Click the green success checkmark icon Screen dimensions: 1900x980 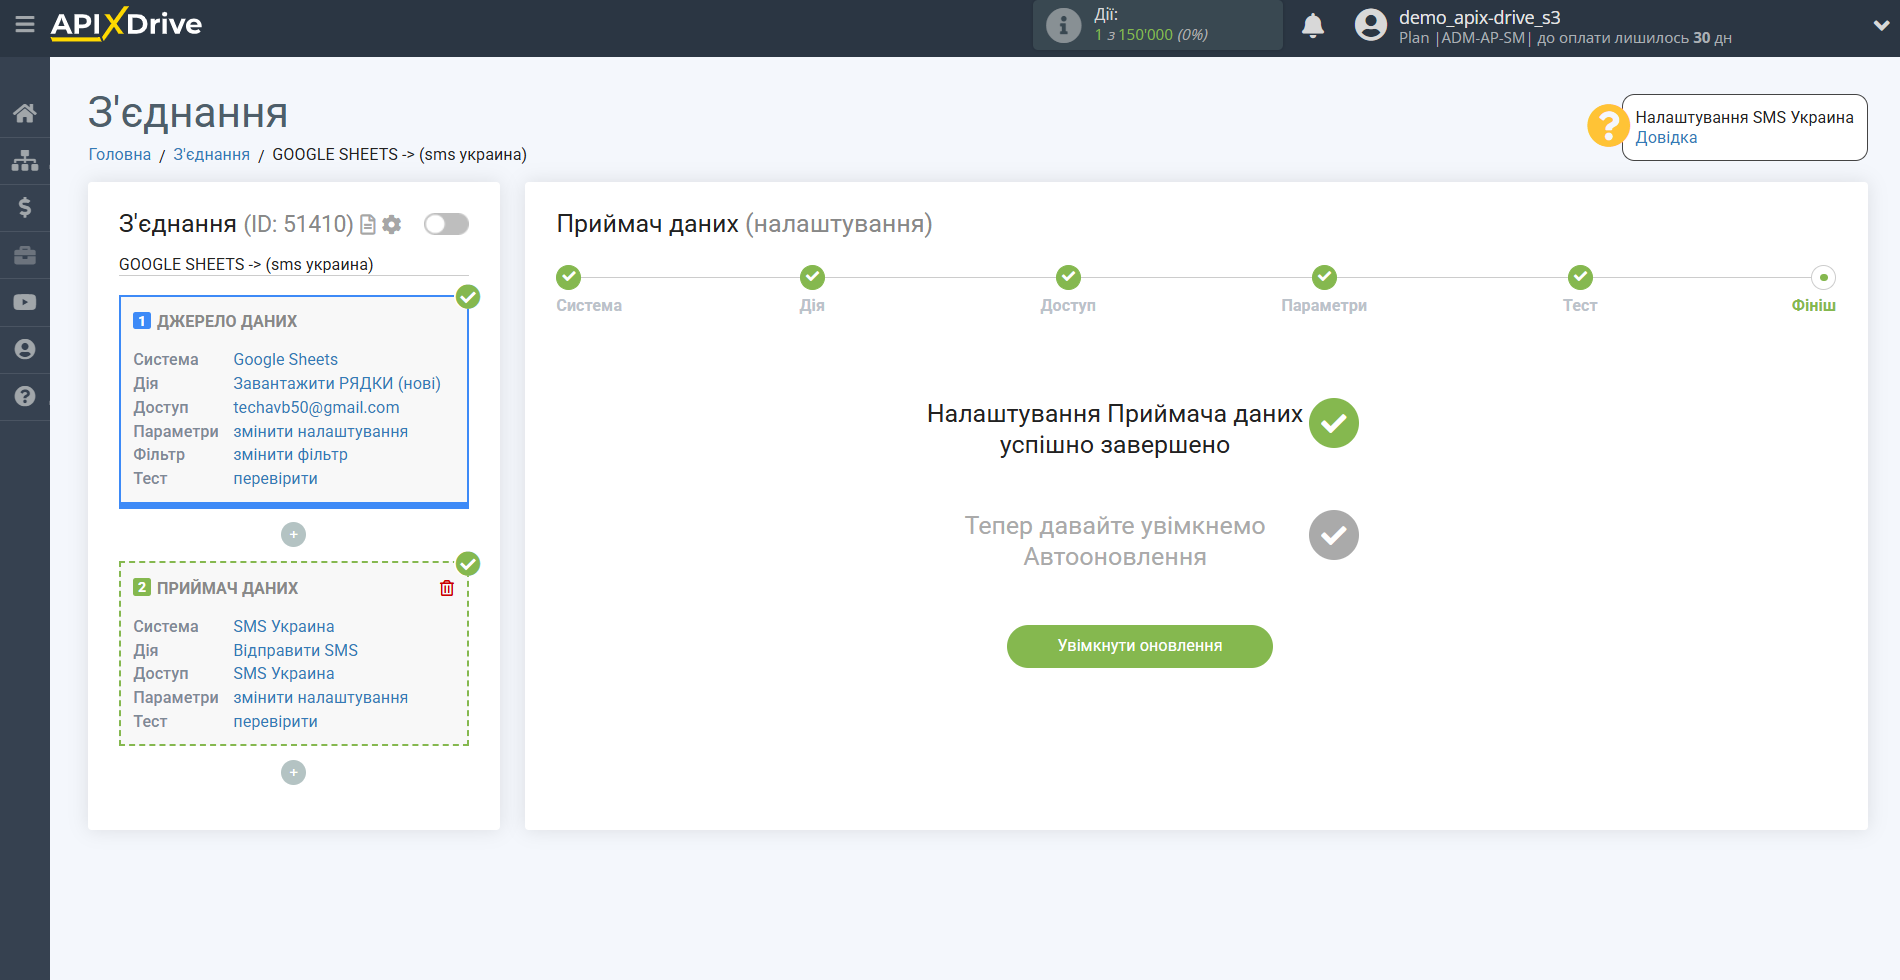(x=1334, y=423)
